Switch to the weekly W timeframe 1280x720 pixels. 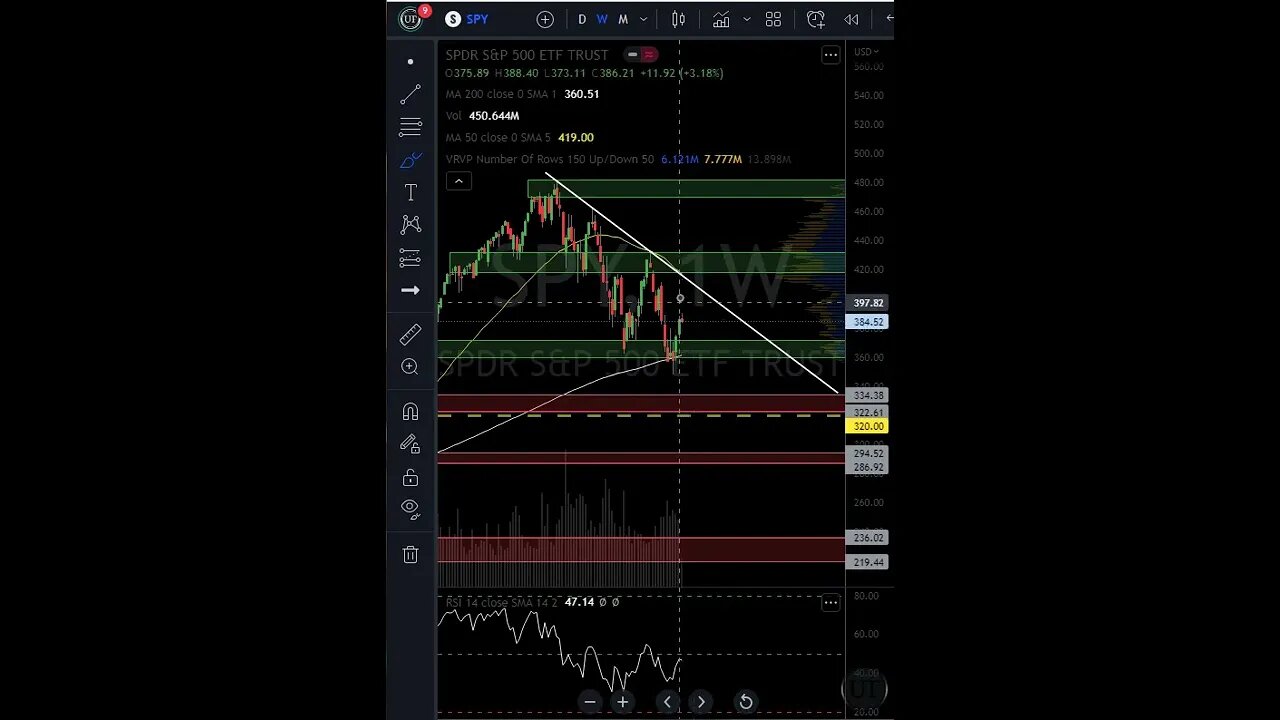click(602, 19)
